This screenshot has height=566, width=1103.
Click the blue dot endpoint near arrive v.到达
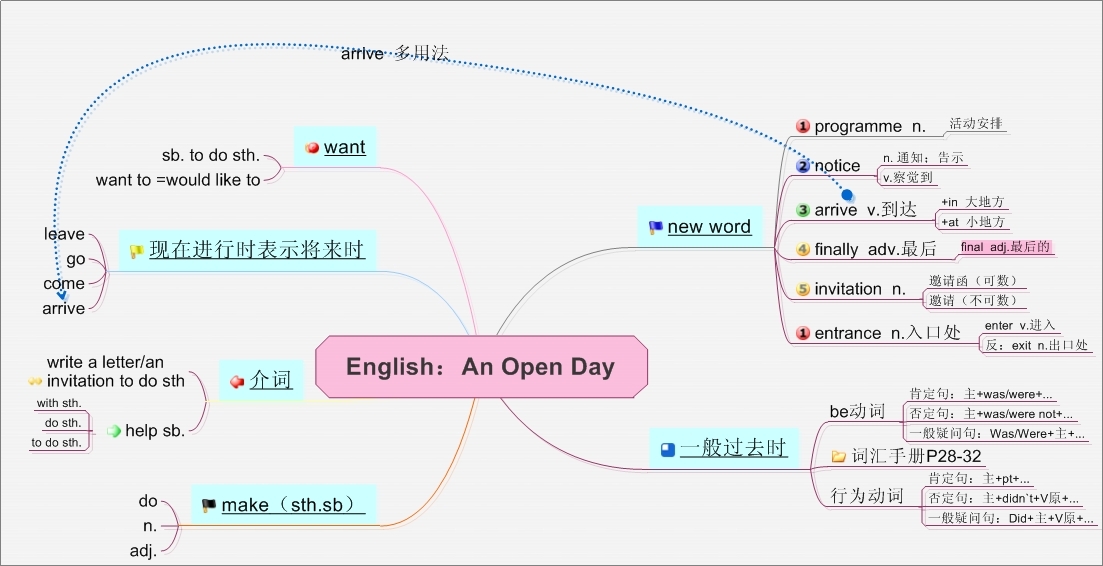point(847,195)
